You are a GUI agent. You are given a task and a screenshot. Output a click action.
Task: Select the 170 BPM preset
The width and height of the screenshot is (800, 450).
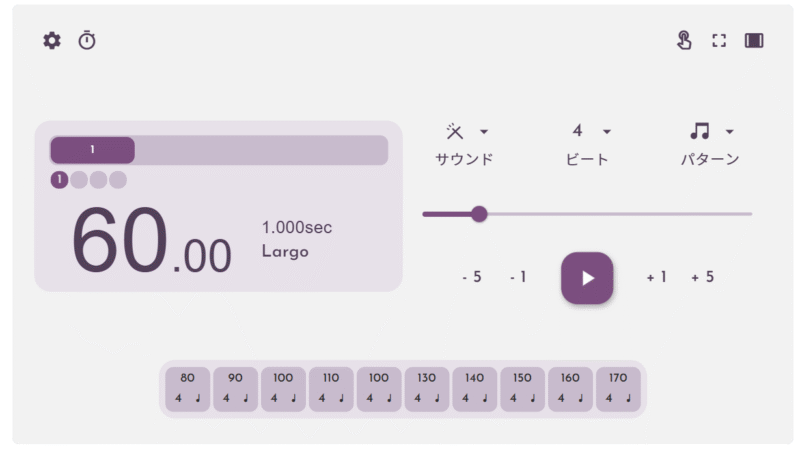[618, 389]
